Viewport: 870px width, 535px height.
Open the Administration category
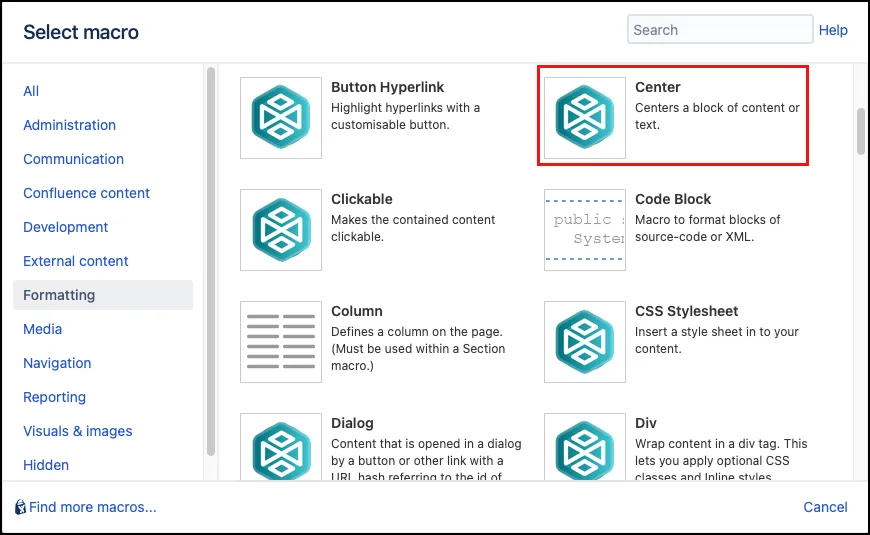(69, 125)
